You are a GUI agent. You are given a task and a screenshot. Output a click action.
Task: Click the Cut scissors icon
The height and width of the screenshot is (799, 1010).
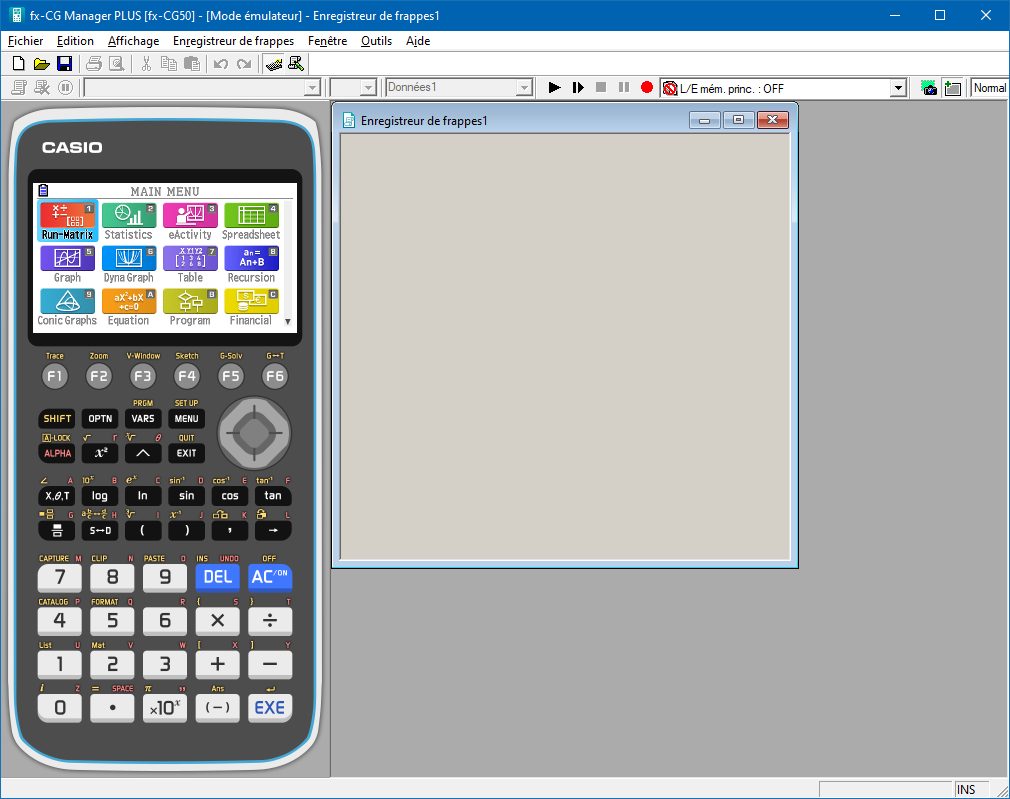(x=146, y=64)
